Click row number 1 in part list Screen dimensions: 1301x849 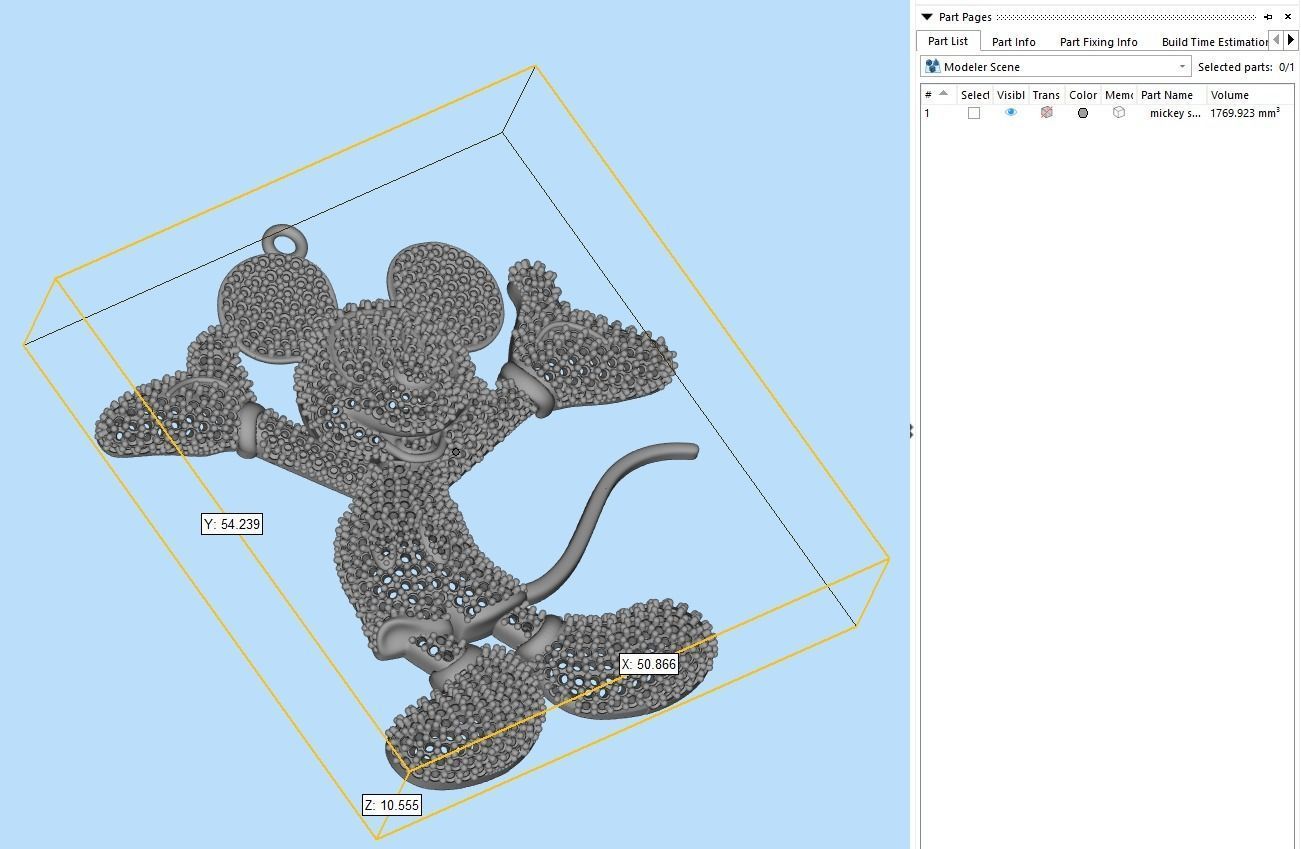927,113
